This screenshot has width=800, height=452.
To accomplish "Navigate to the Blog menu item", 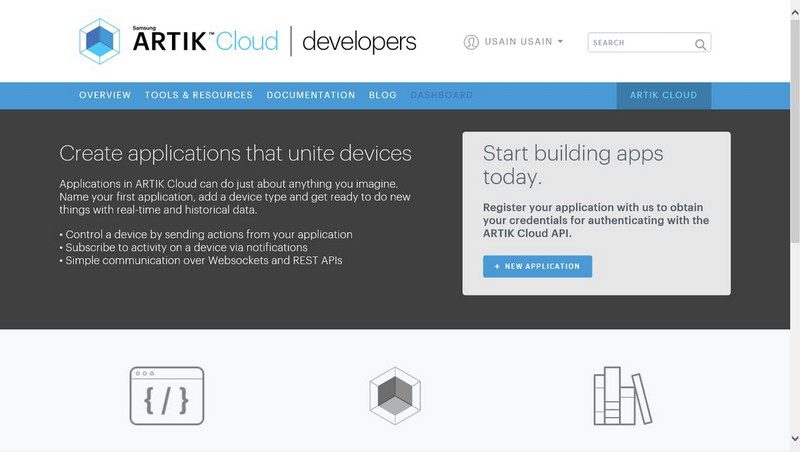I will pyautogui.click(x=383, y=95).
